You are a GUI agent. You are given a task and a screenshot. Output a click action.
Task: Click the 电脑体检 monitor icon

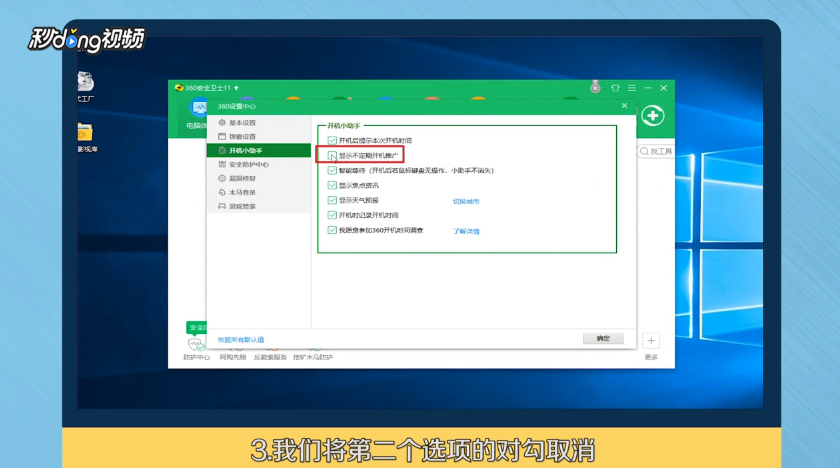tap(198, 110)
